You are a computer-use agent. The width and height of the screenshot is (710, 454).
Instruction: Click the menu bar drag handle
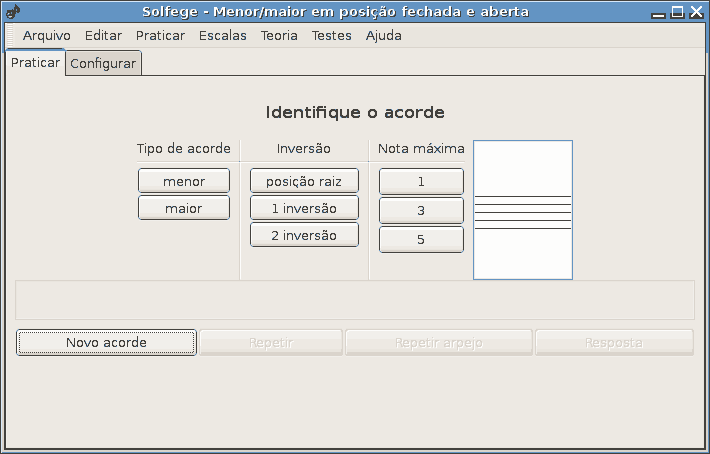pos(11,35)
